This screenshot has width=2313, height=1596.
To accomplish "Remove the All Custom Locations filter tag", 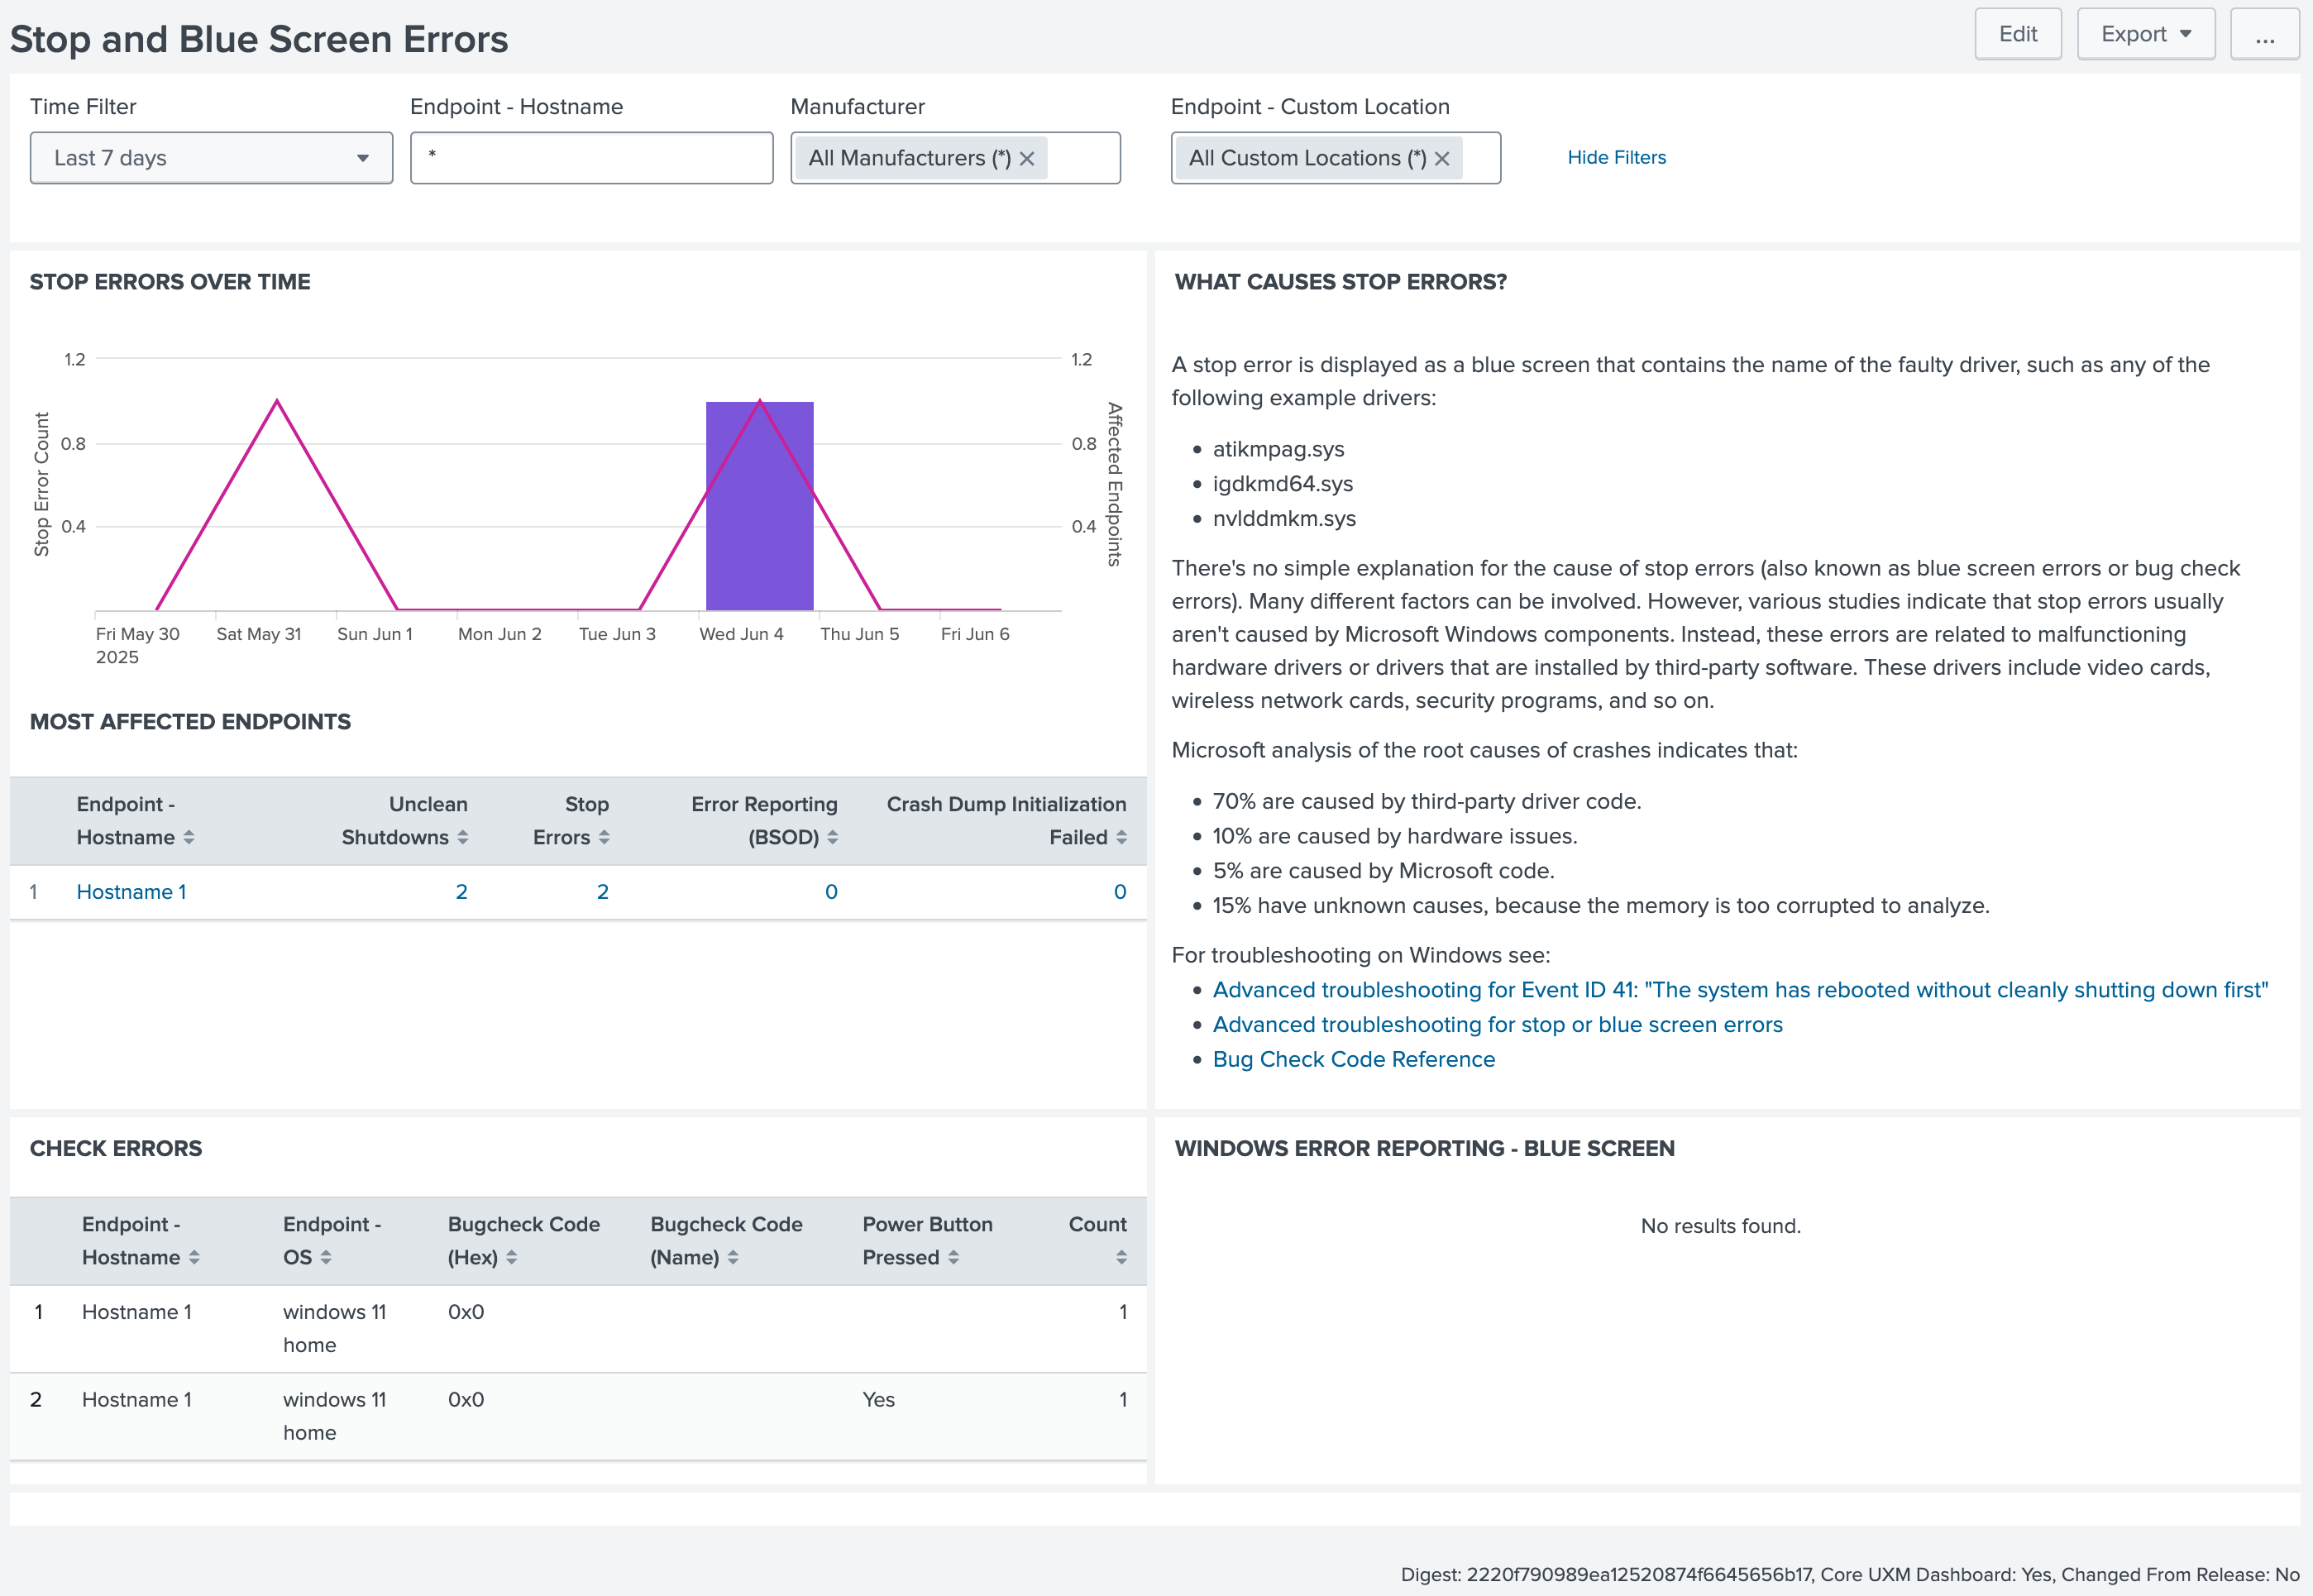I will (1441, 159).
